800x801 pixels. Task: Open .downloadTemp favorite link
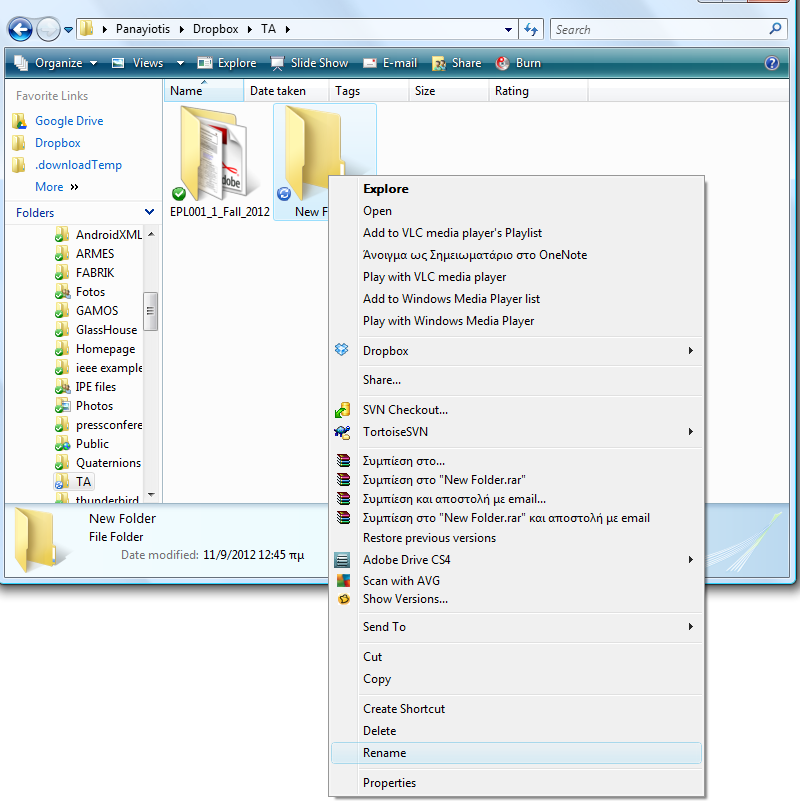click(78, 165)
